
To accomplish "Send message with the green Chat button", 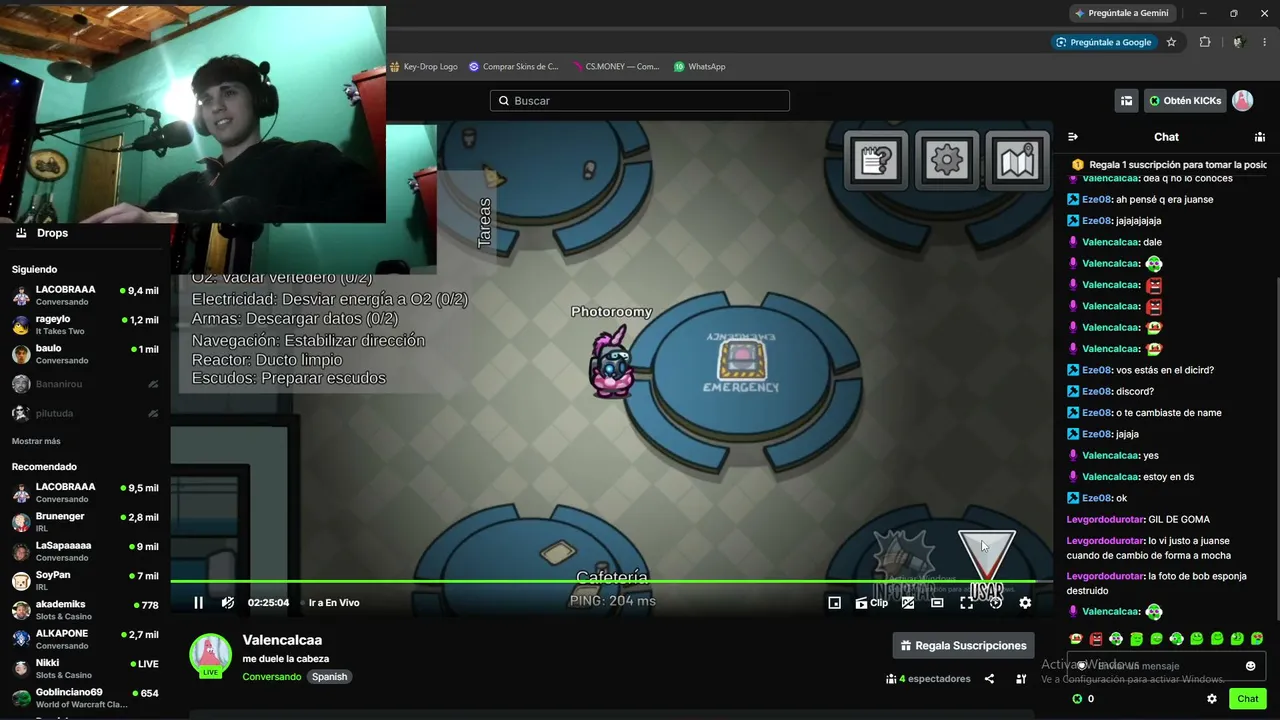I will [1247, 699].
